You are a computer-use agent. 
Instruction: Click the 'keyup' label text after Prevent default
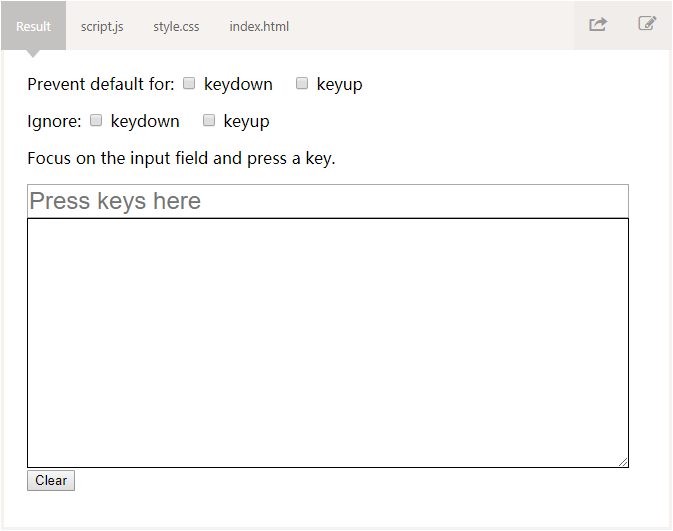point(339,84)
